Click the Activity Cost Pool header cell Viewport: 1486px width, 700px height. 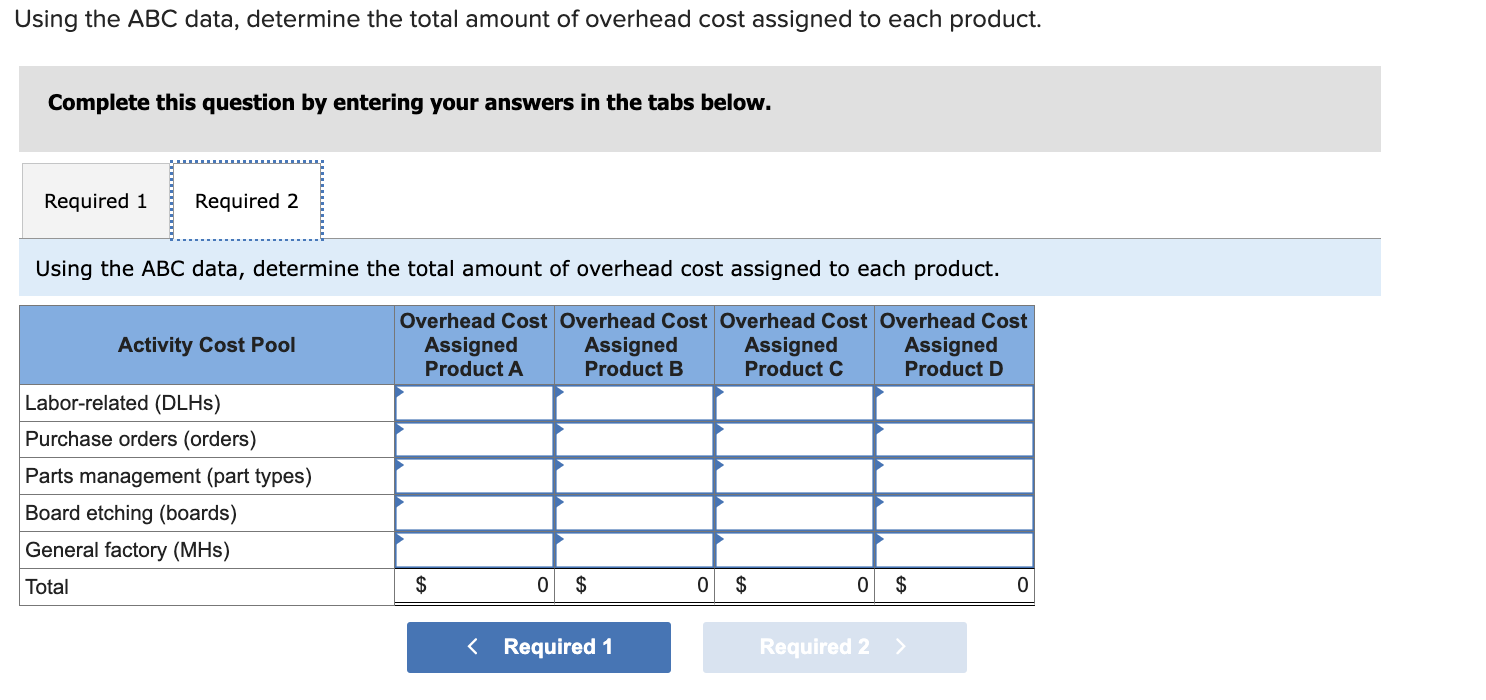(x=205, y=344)
